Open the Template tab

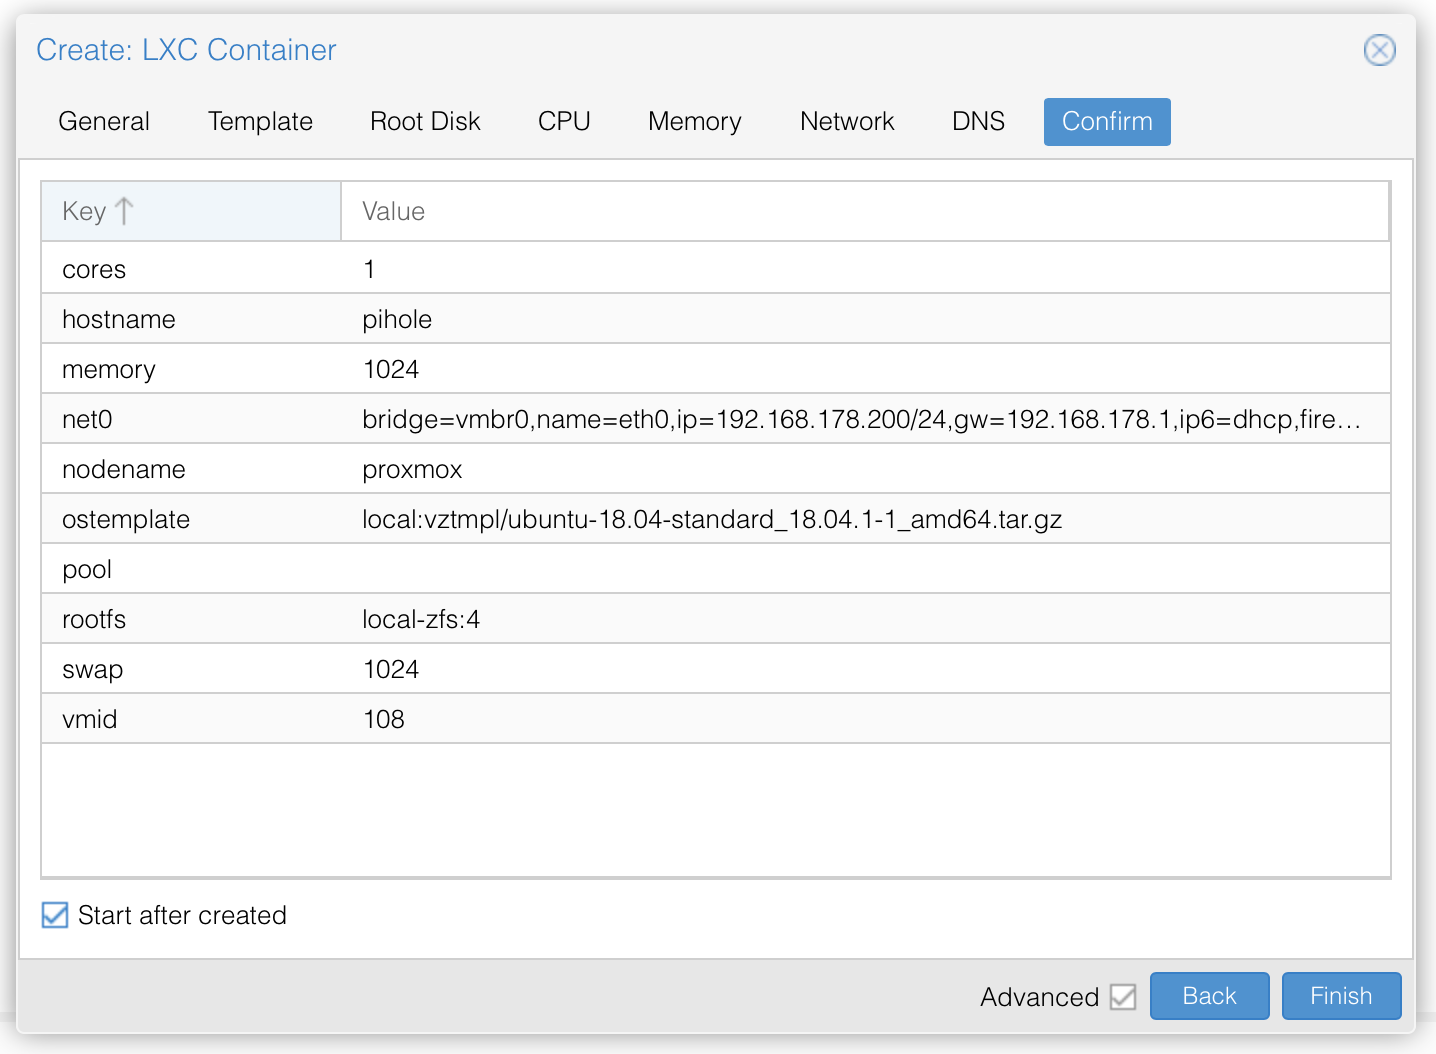260,121
